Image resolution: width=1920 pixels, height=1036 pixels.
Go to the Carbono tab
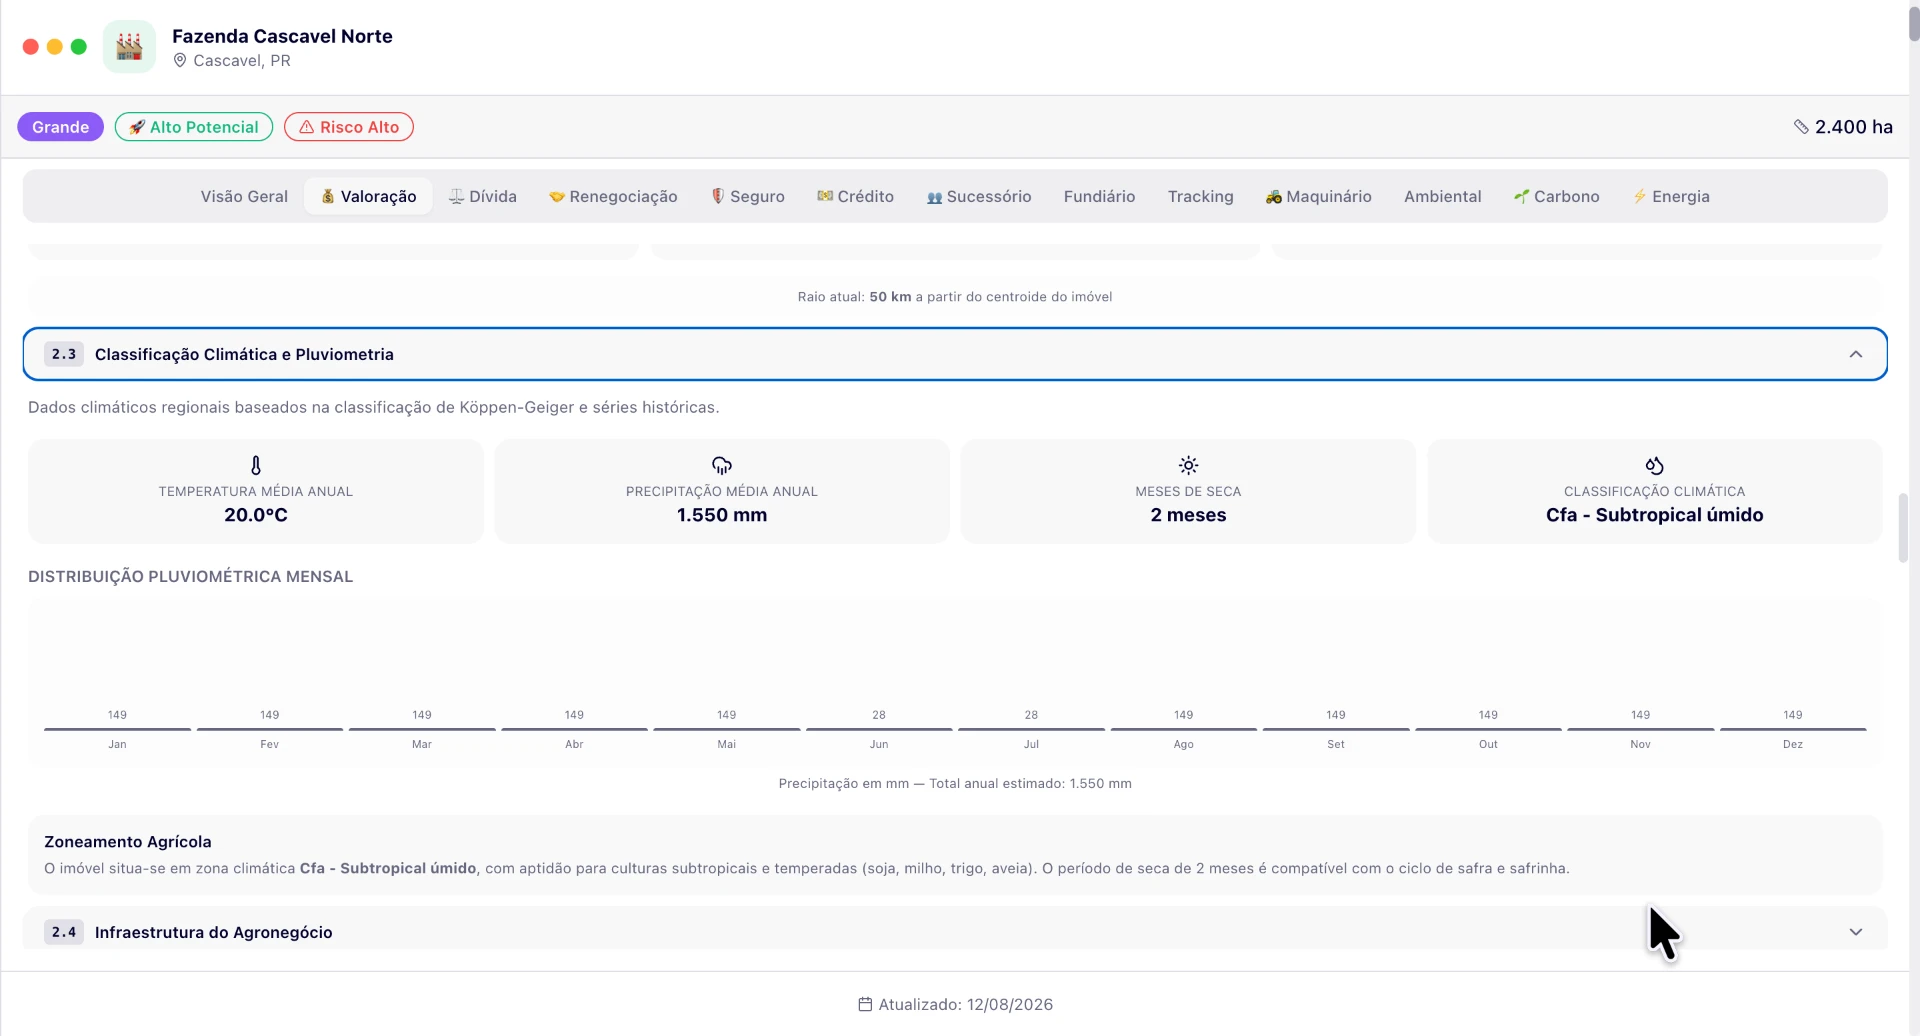coord(1557,196)
